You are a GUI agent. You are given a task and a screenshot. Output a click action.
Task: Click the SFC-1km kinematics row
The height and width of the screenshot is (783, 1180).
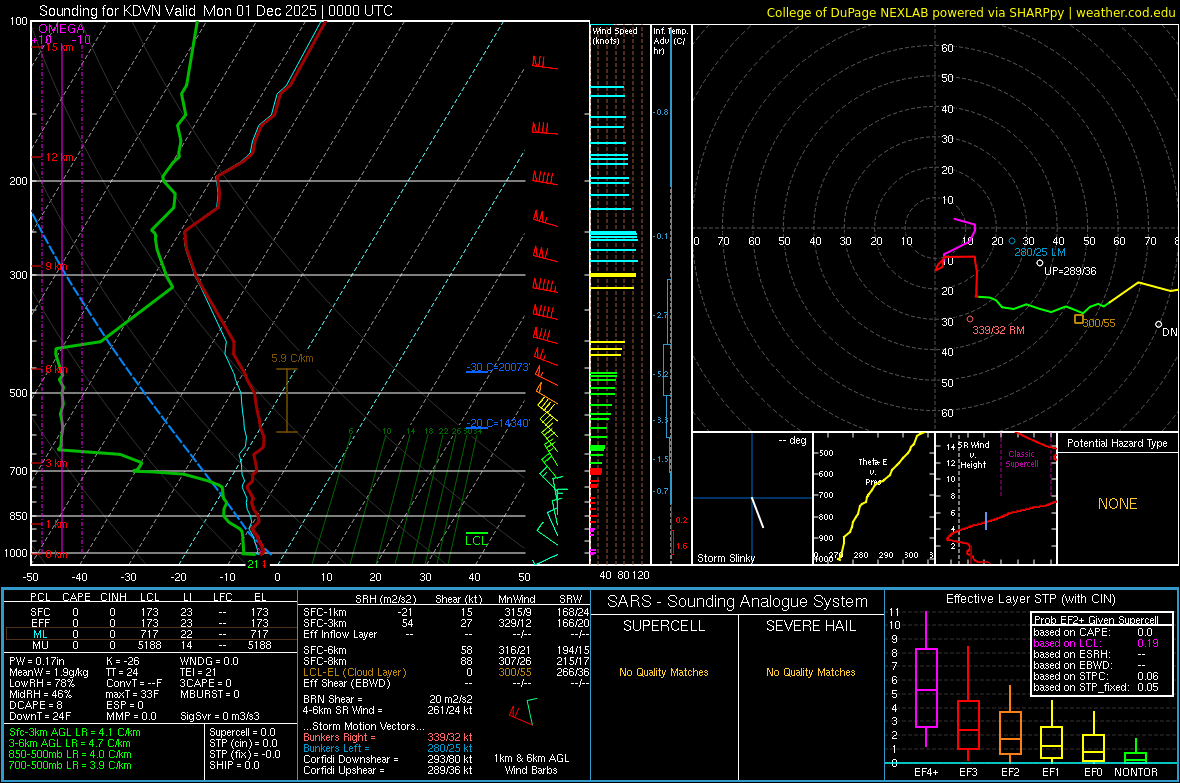pos(446,612)
